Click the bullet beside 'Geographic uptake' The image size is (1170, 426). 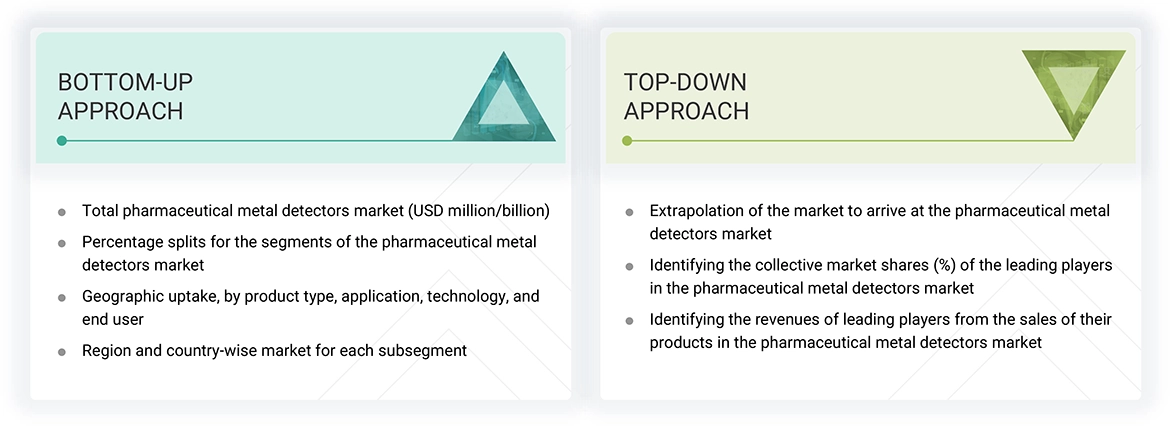[x=62, y=297]
